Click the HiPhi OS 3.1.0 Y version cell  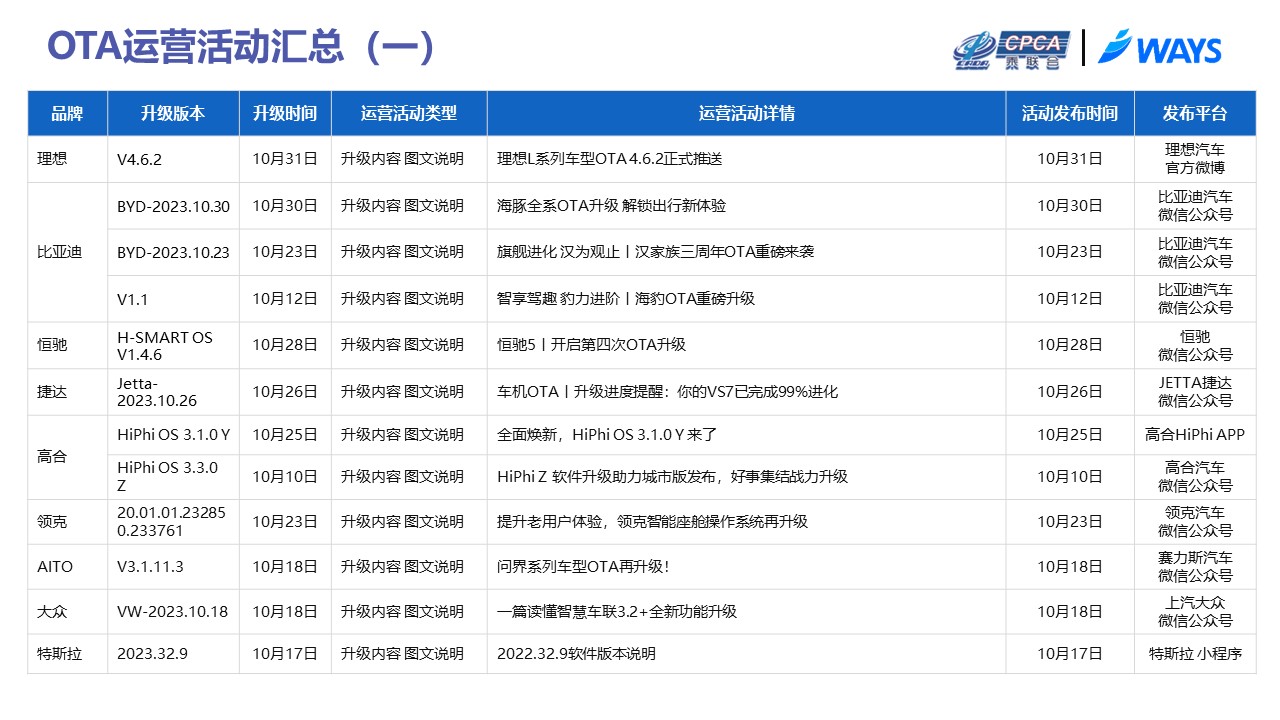pyautogui.click(x=173, y=435)
